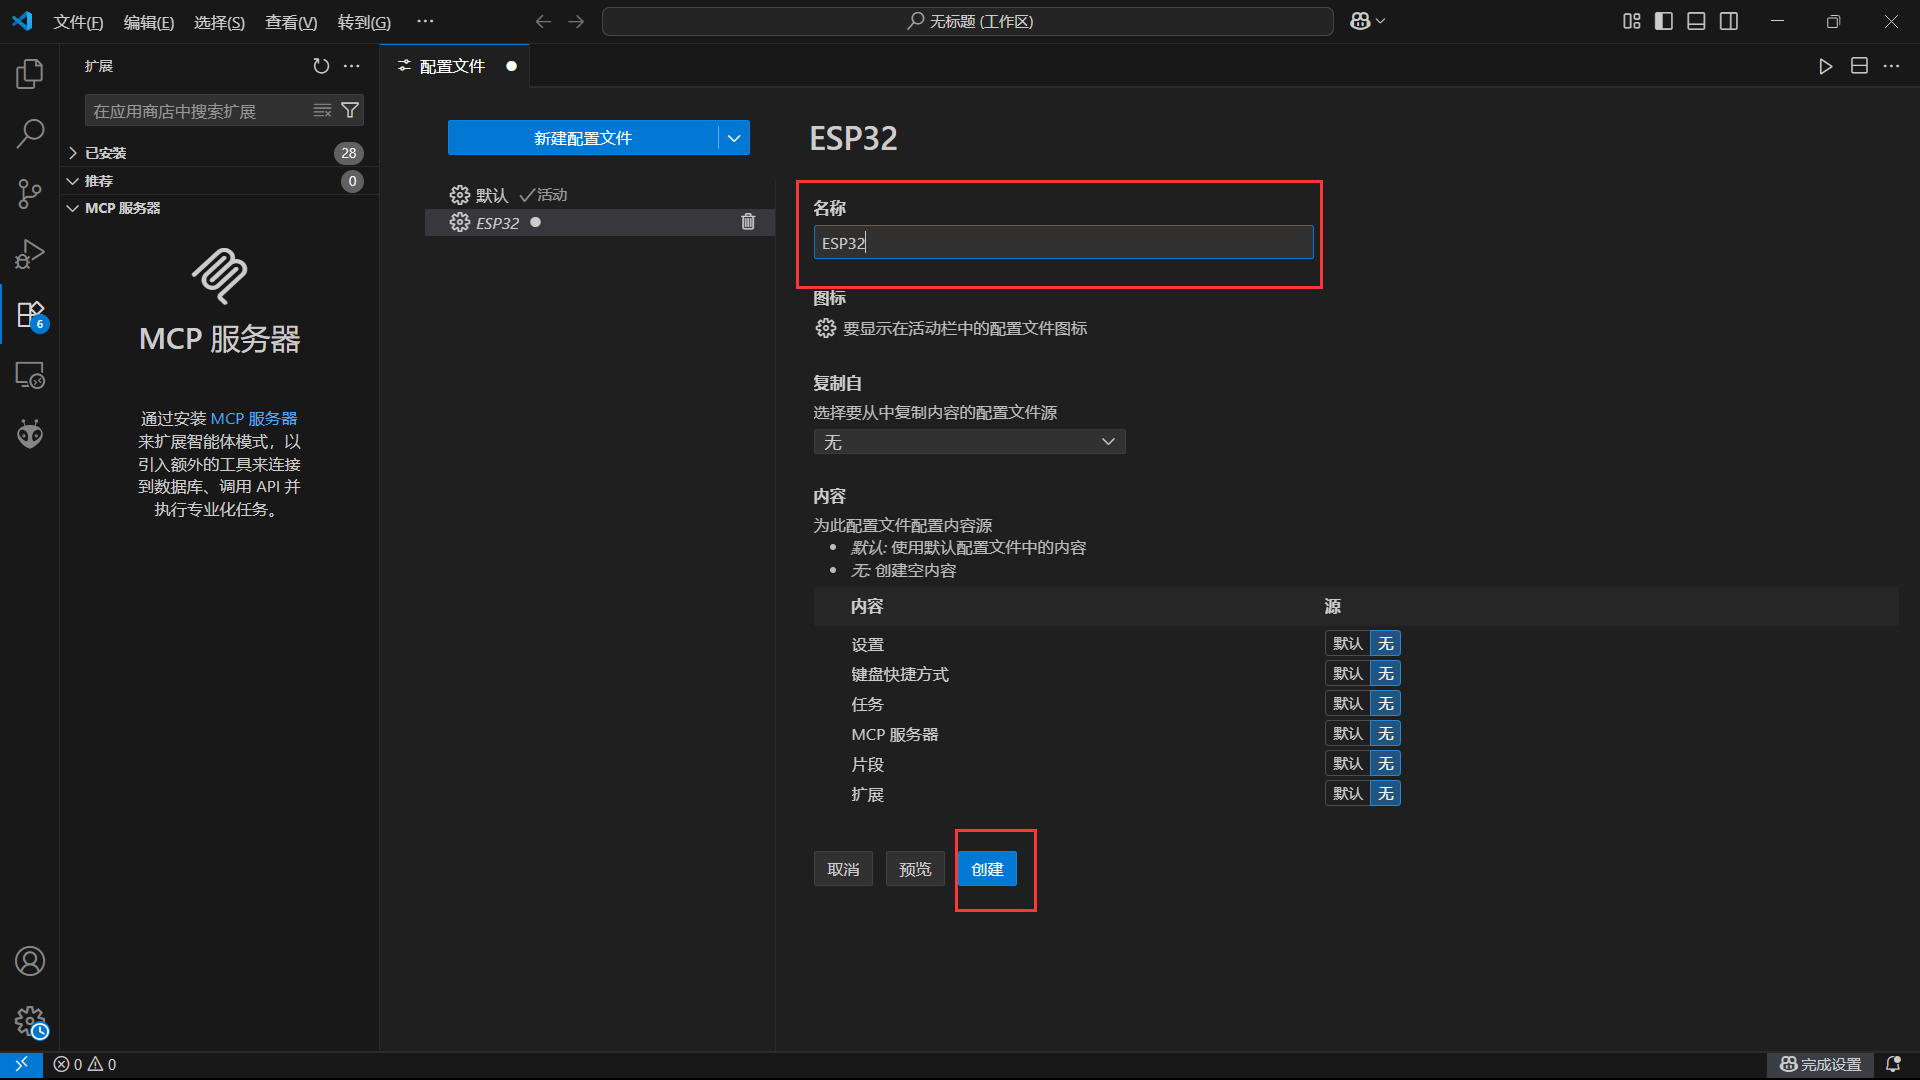Set 任务 source to 无

[x=1385, y=703]
